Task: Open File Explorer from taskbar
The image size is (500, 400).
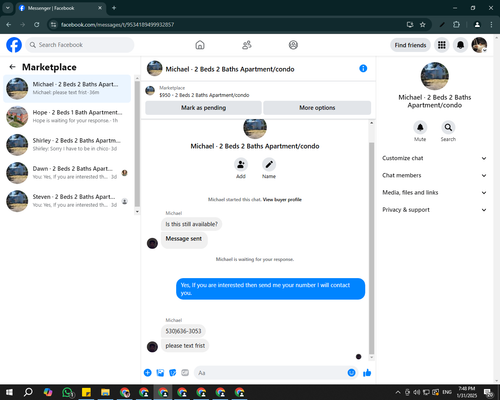Action: (x=105, y=392)
